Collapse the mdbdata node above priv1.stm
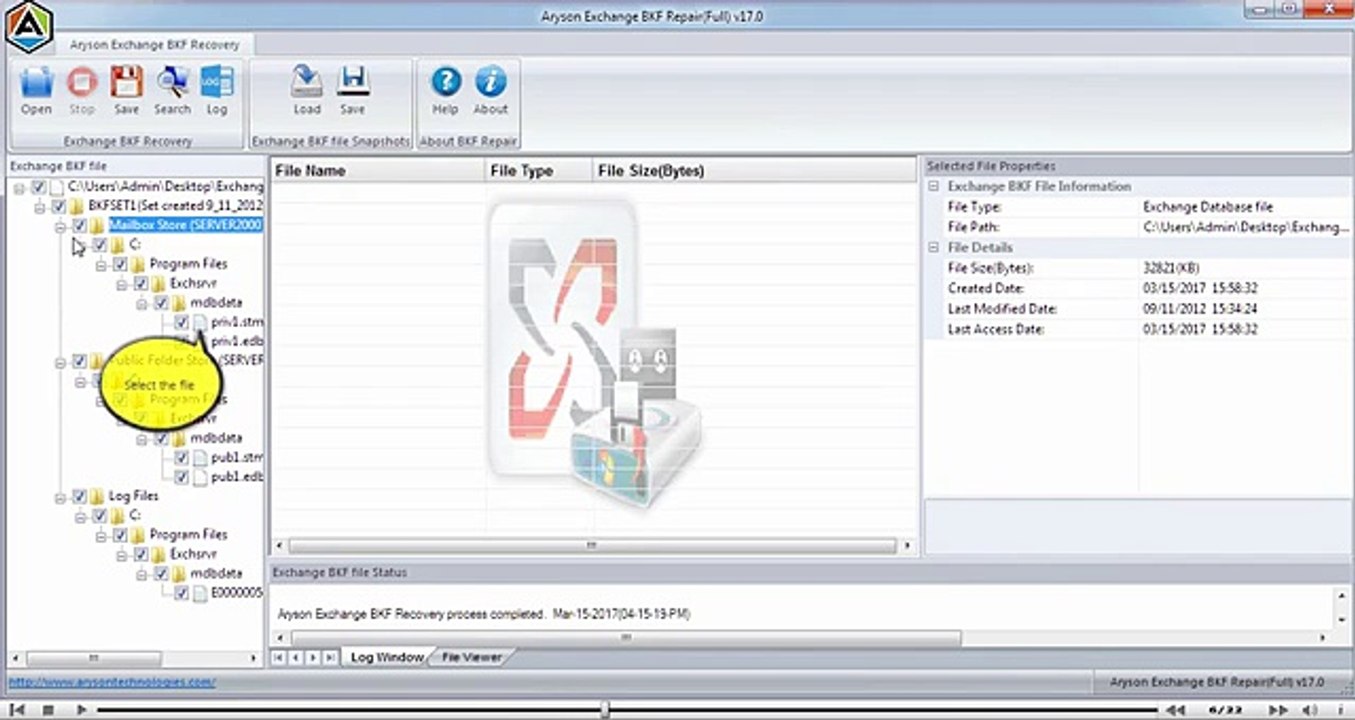This screenshot has width=1355, height=720. point(142,302)
